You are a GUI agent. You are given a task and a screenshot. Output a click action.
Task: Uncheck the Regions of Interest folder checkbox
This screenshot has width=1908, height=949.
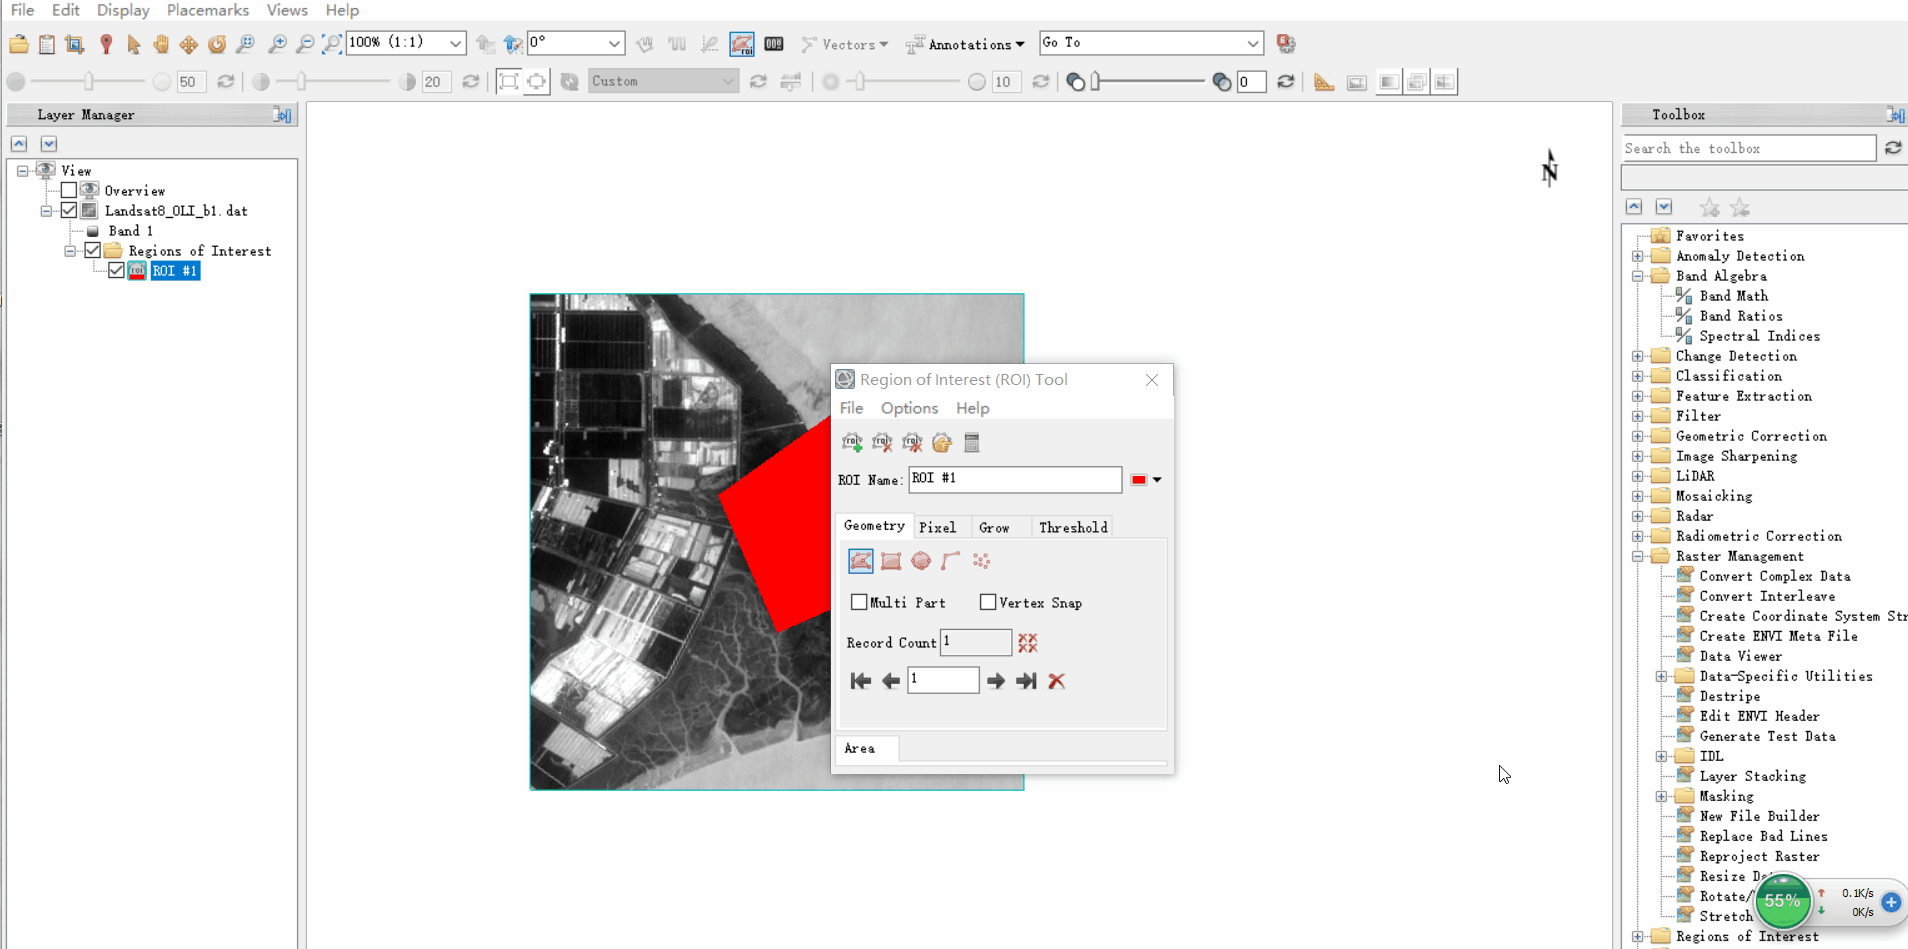point(93,250)
